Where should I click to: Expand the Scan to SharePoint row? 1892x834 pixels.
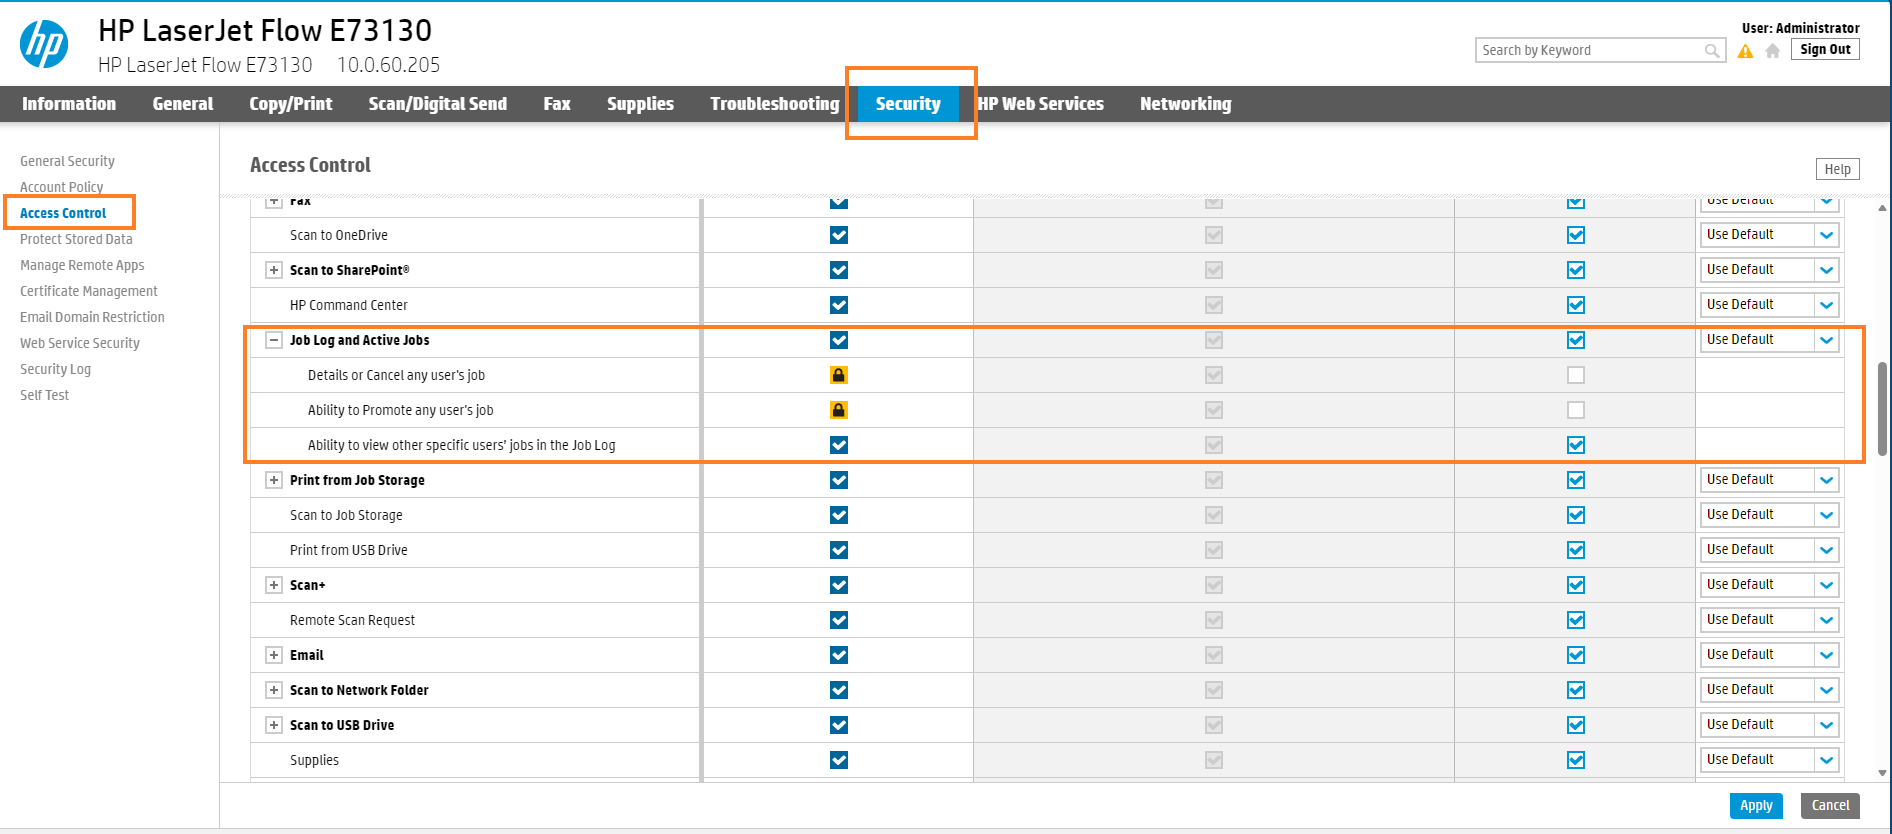tap(273, 270)
